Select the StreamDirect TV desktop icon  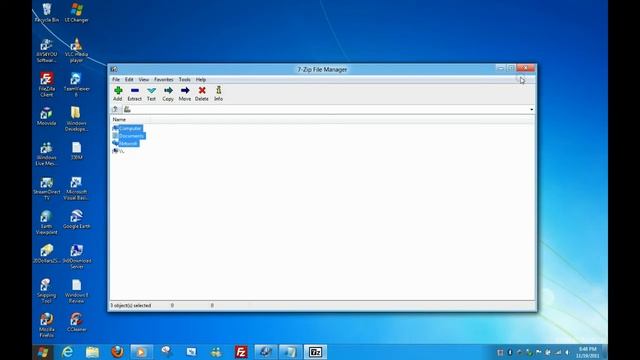tap(47, 188)
